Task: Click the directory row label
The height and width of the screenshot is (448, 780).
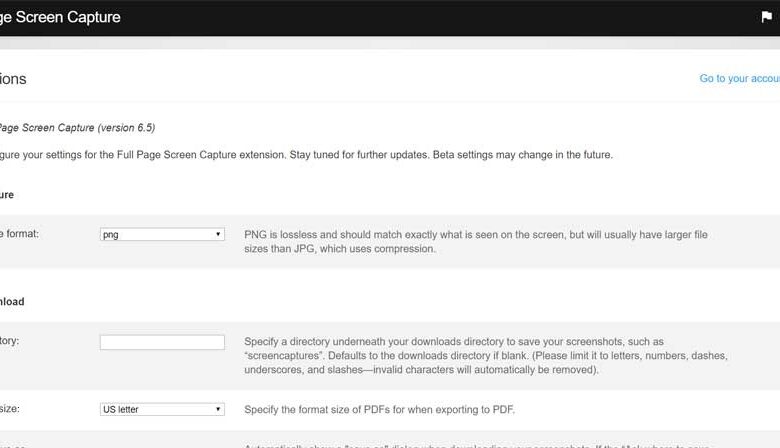Action: click(10, 341)
